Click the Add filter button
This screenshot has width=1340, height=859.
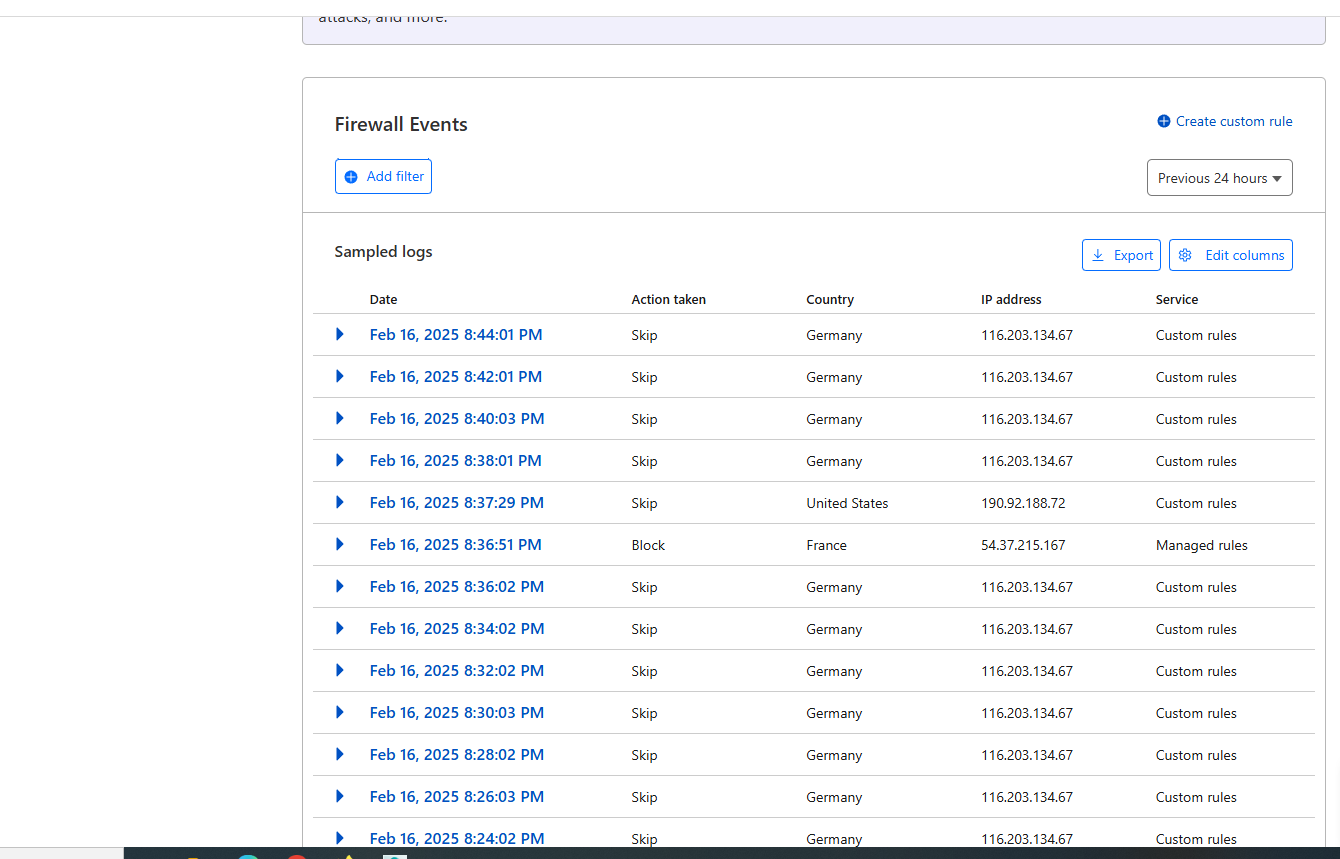point(383,176)
